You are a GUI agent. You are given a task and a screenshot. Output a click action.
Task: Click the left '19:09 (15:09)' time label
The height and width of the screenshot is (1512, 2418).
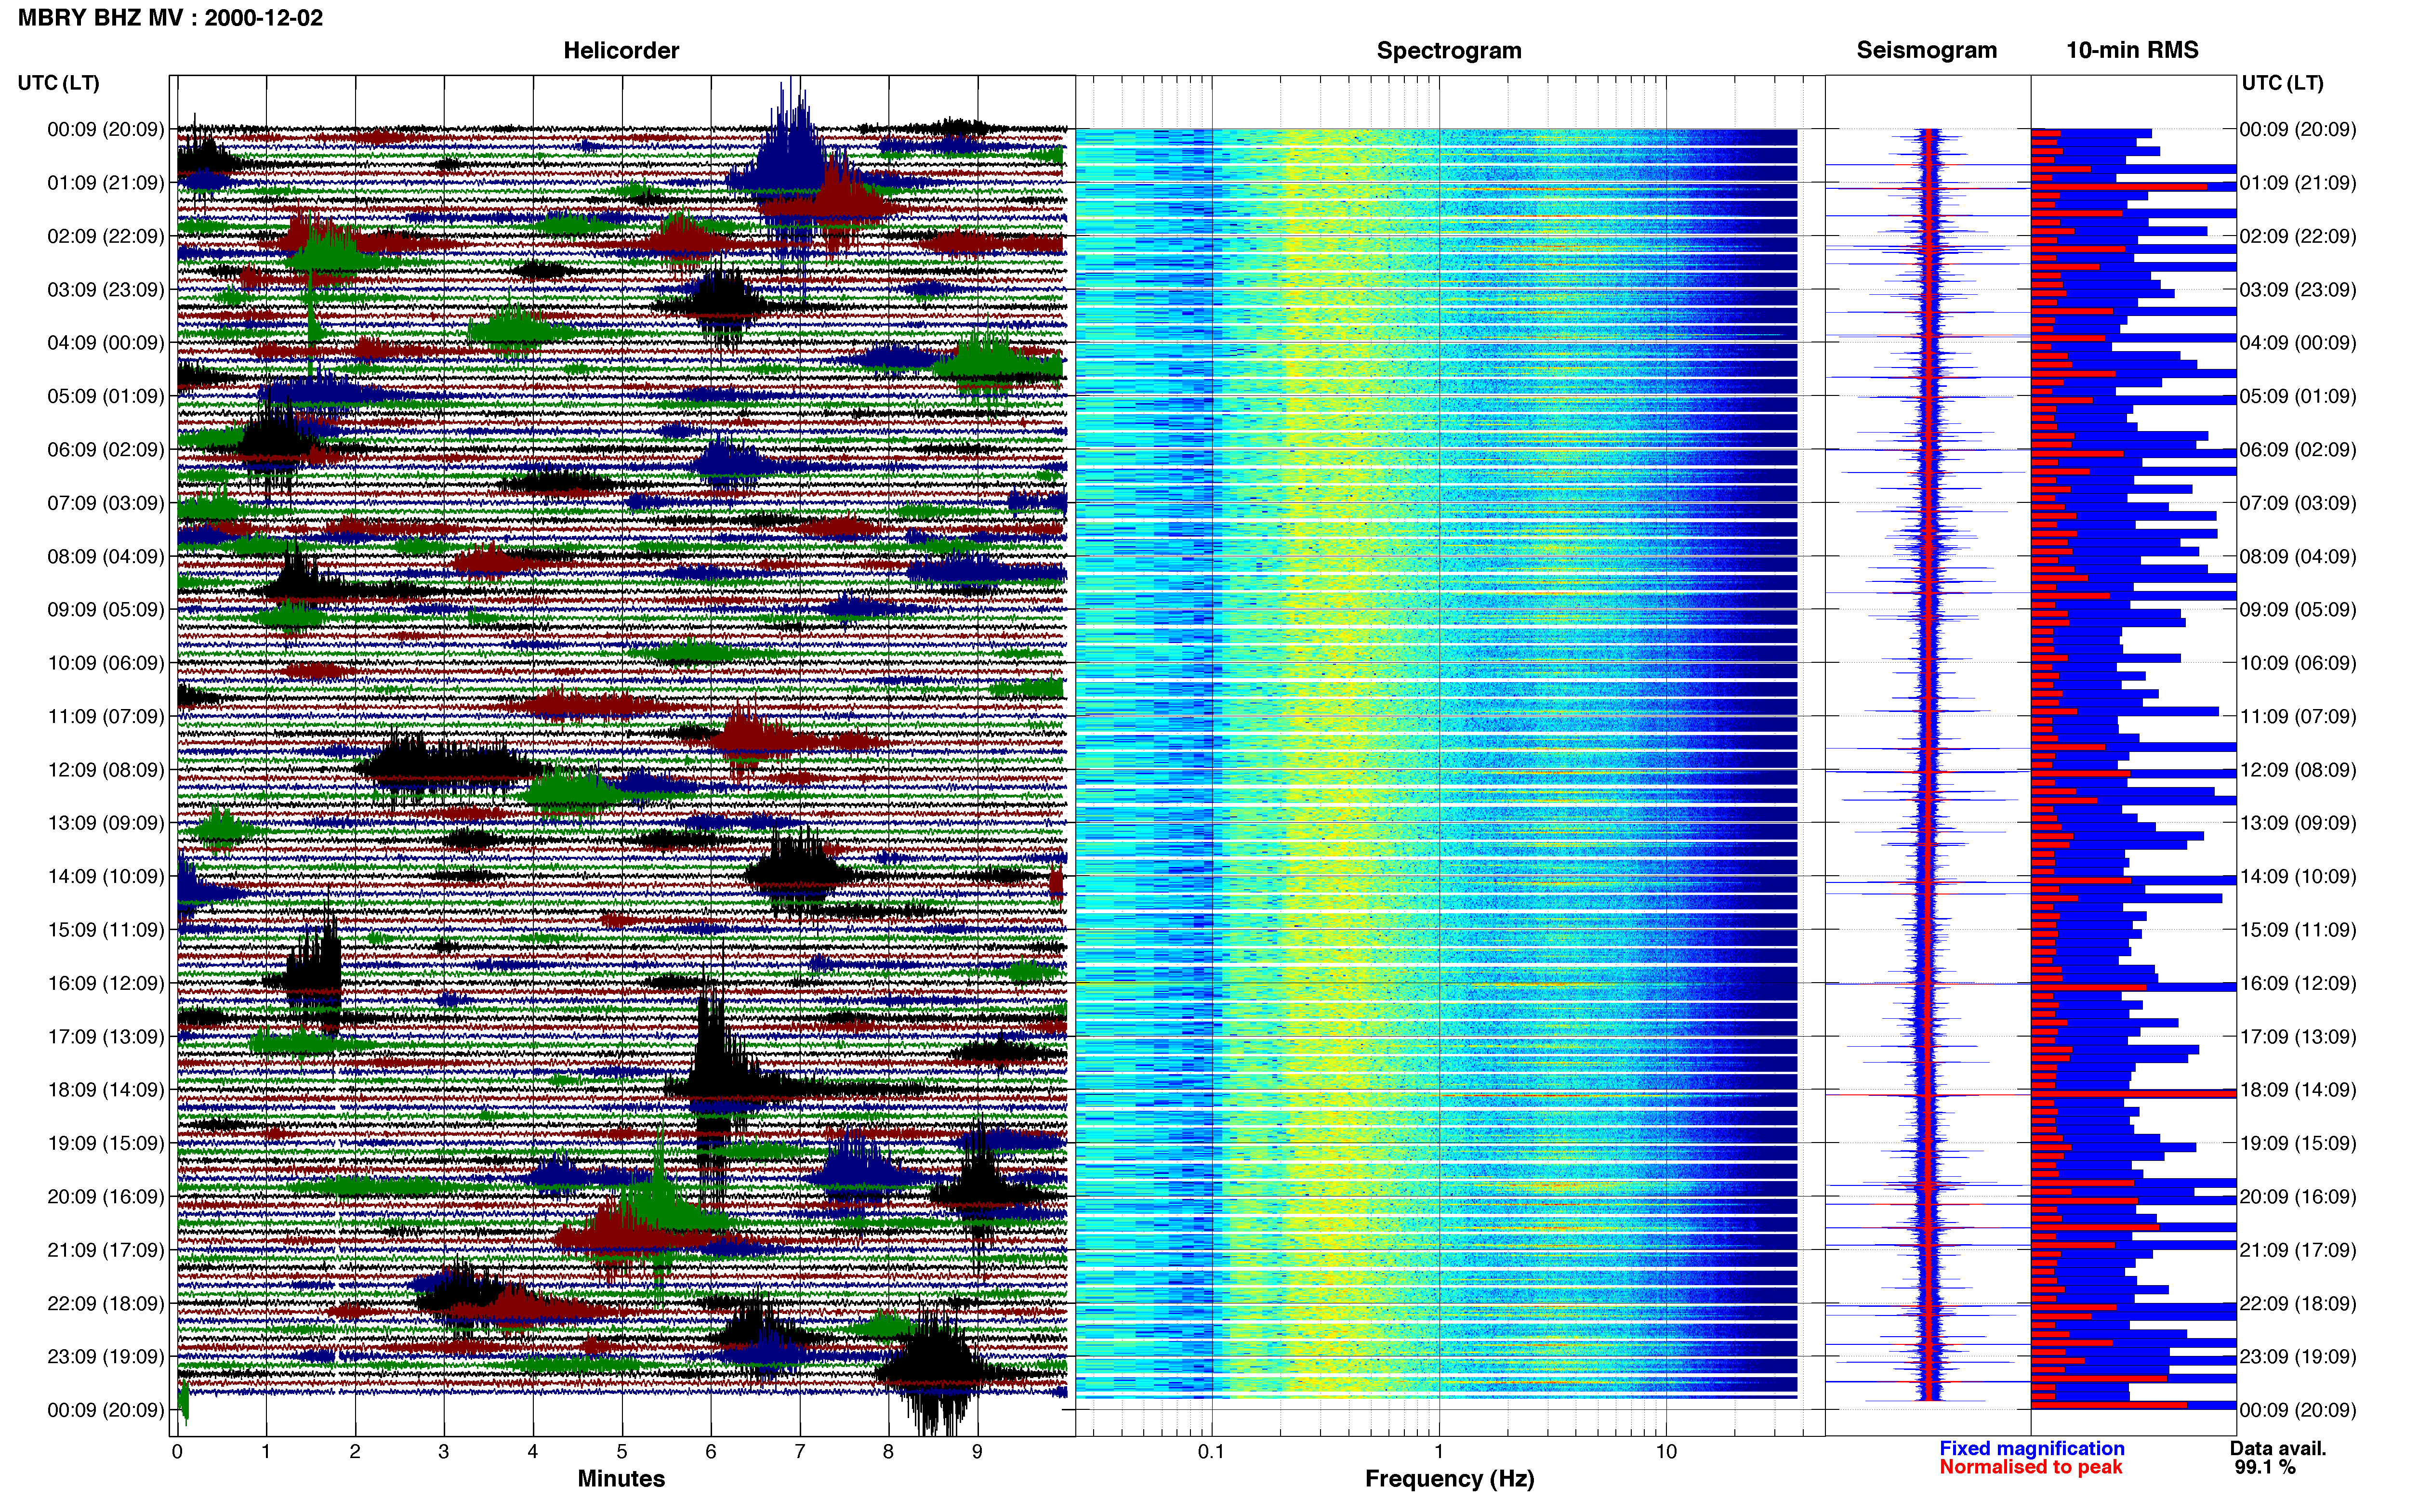pos(105,1143)
